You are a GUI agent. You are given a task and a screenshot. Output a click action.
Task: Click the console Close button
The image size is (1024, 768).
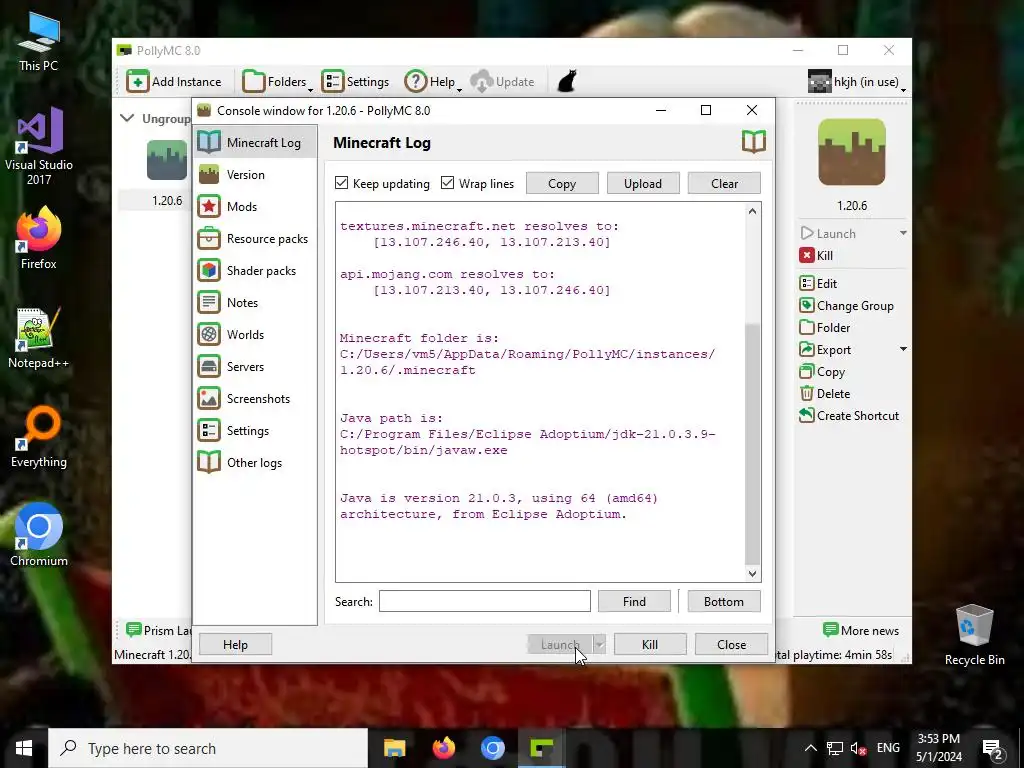731,645
